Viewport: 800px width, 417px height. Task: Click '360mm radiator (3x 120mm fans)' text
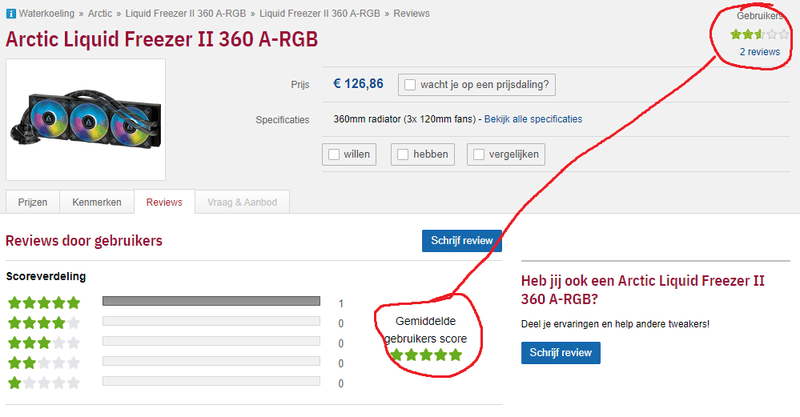(405, 119)
